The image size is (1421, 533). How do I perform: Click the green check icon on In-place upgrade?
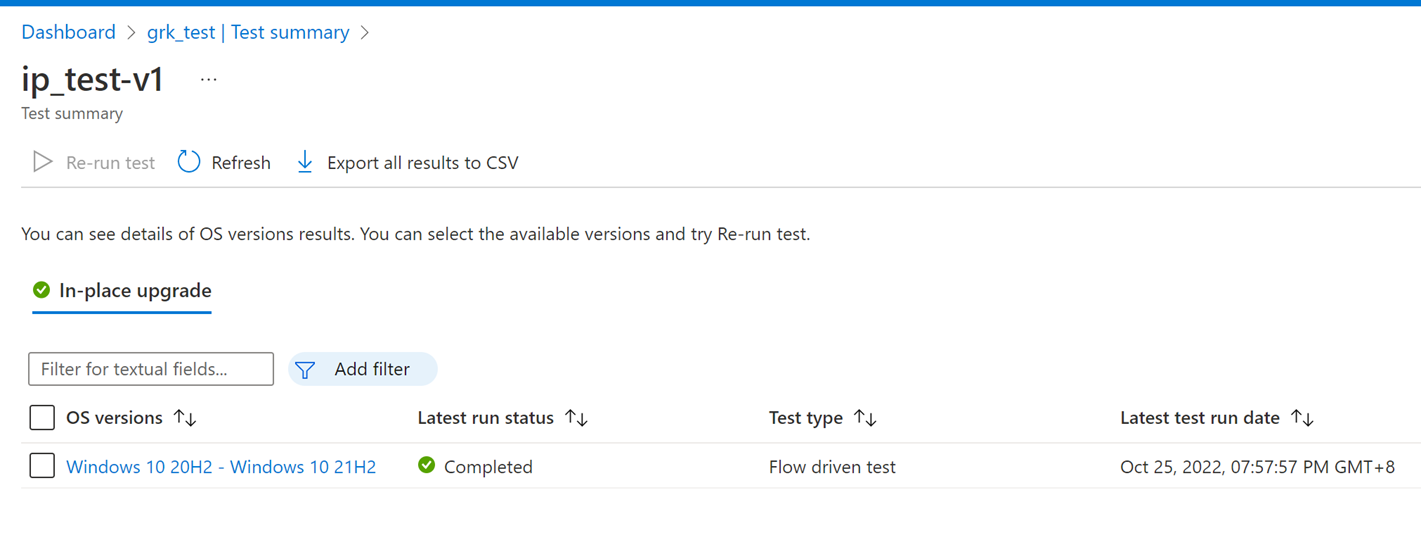pyautogui.click(x=41, y=290)
